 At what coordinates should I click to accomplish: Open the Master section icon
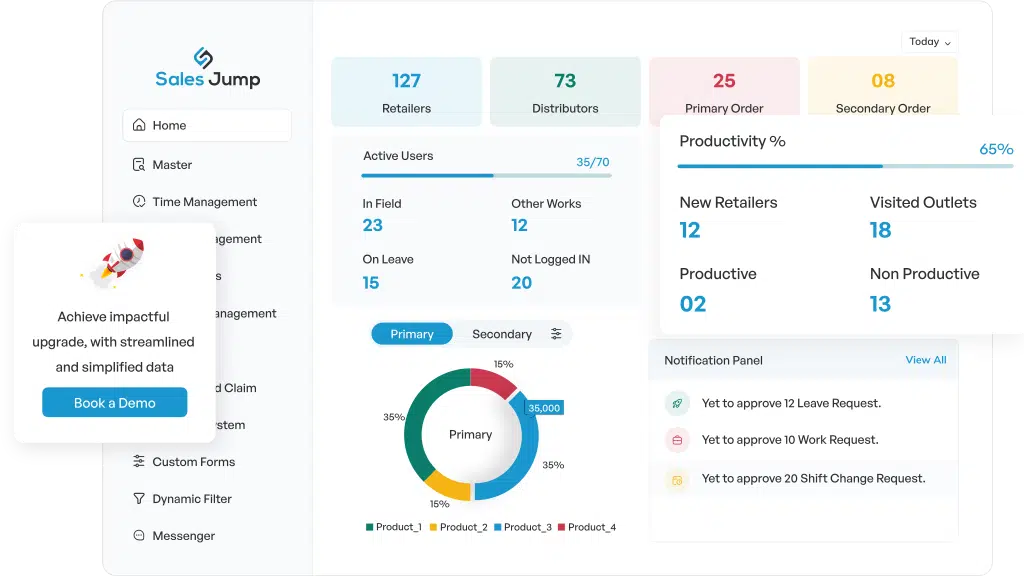[139, 165]
